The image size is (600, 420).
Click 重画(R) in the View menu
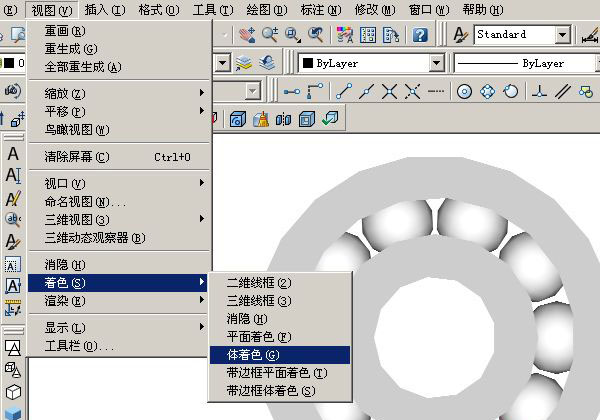(118, 31)
